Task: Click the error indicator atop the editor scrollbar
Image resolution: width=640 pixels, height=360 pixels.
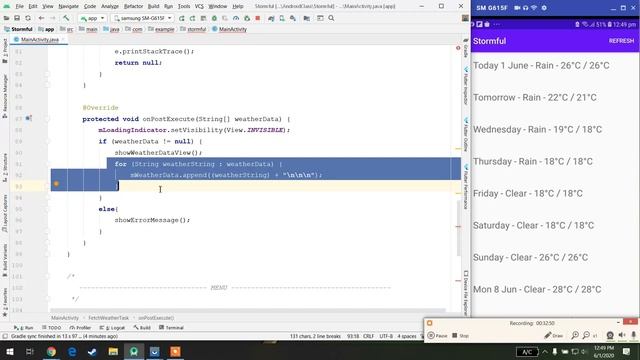Action: (x=458, y=48)
